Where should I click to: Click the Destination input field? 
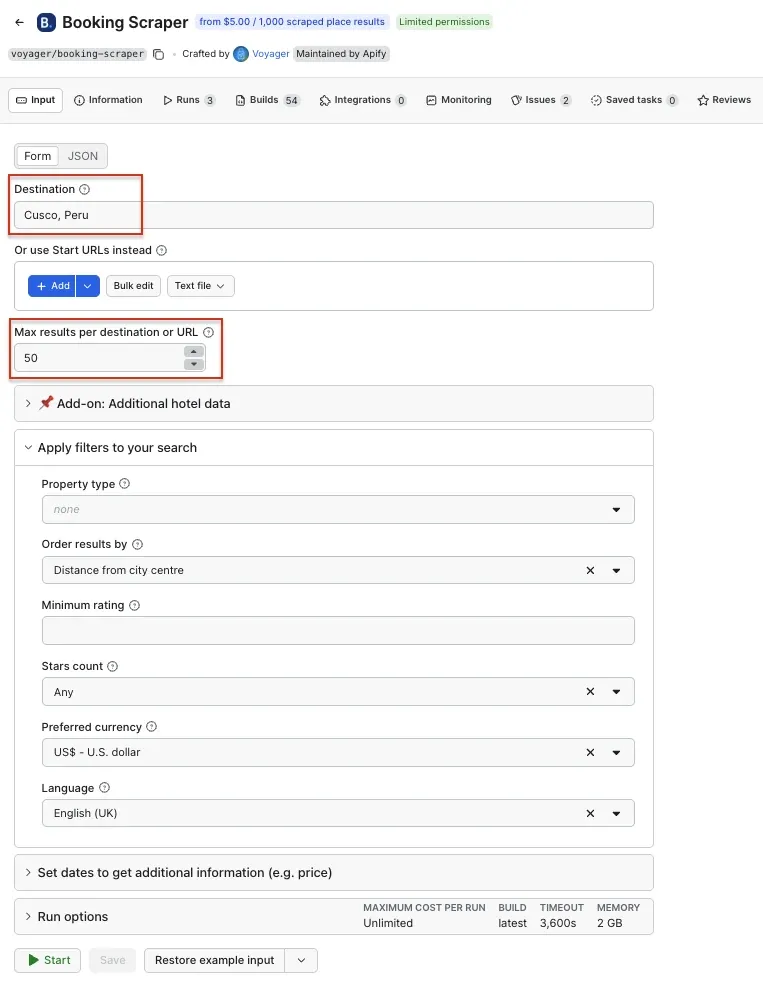point(333,215)
